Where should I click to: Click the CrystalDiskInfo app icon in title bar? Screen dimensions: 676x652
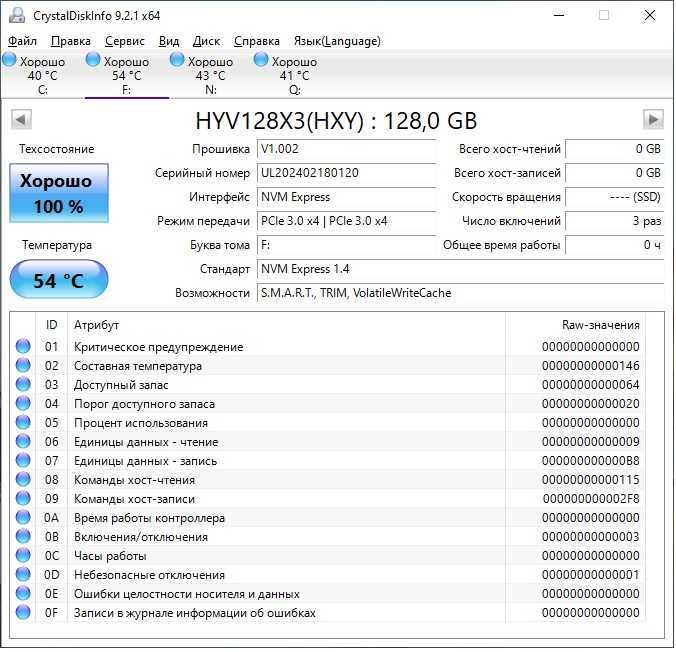pos(17,16)
